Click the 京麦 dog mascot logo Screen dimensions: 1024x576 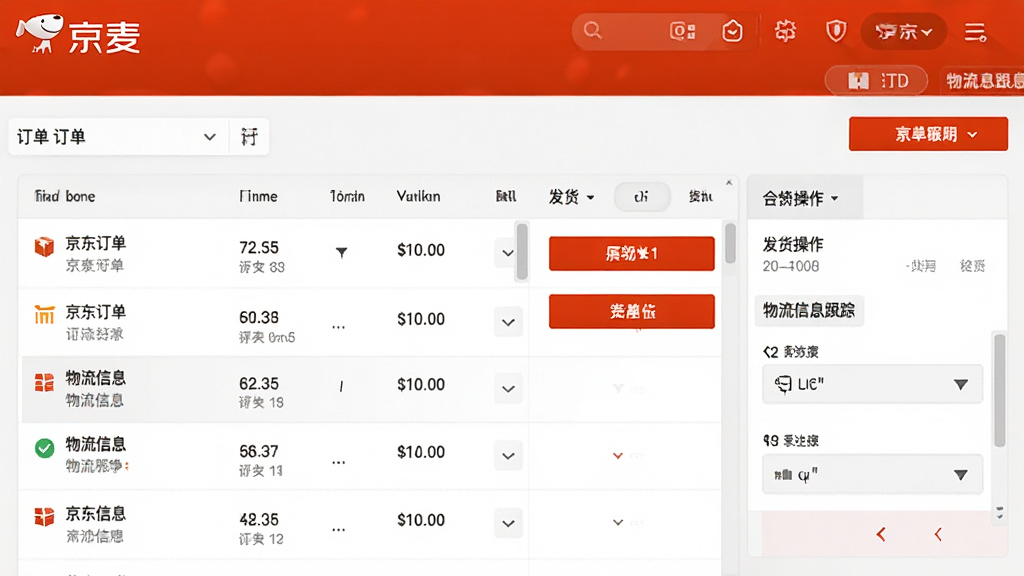click(40, 33)
